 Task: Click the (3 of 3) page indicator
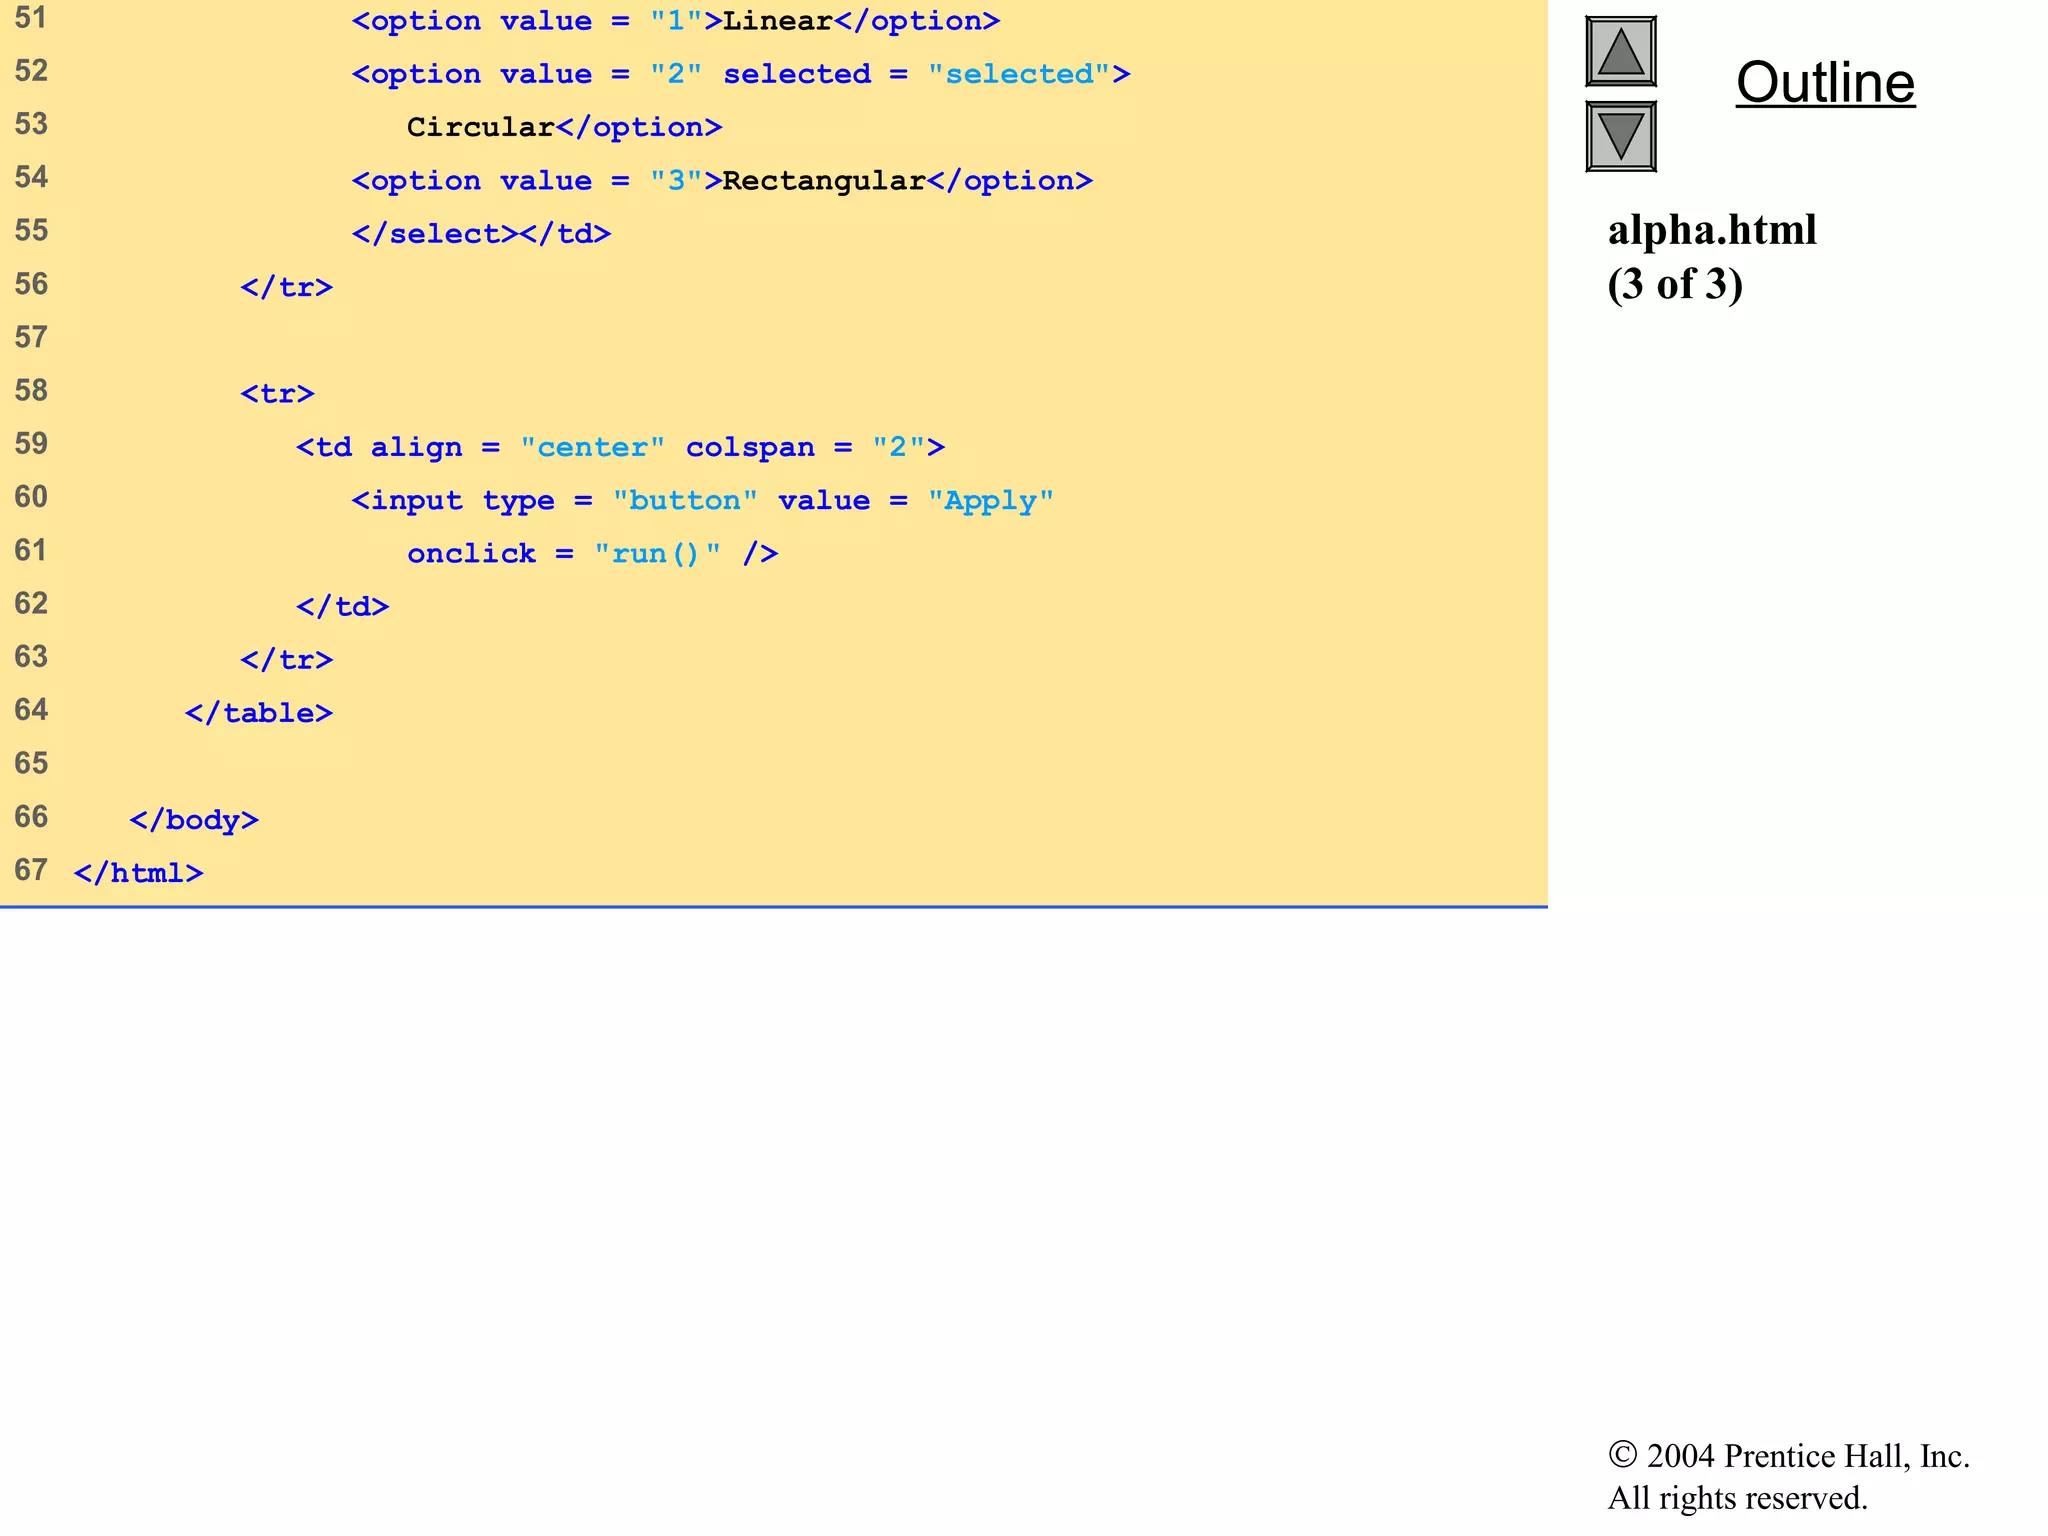pyautogui.click(x=1675, y=284)
